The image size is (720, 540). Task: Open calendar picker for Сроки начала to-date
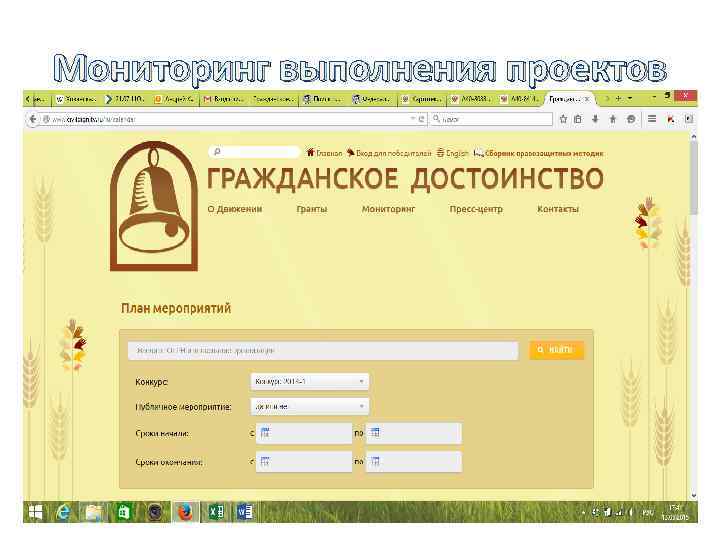(x=375, y=432)
